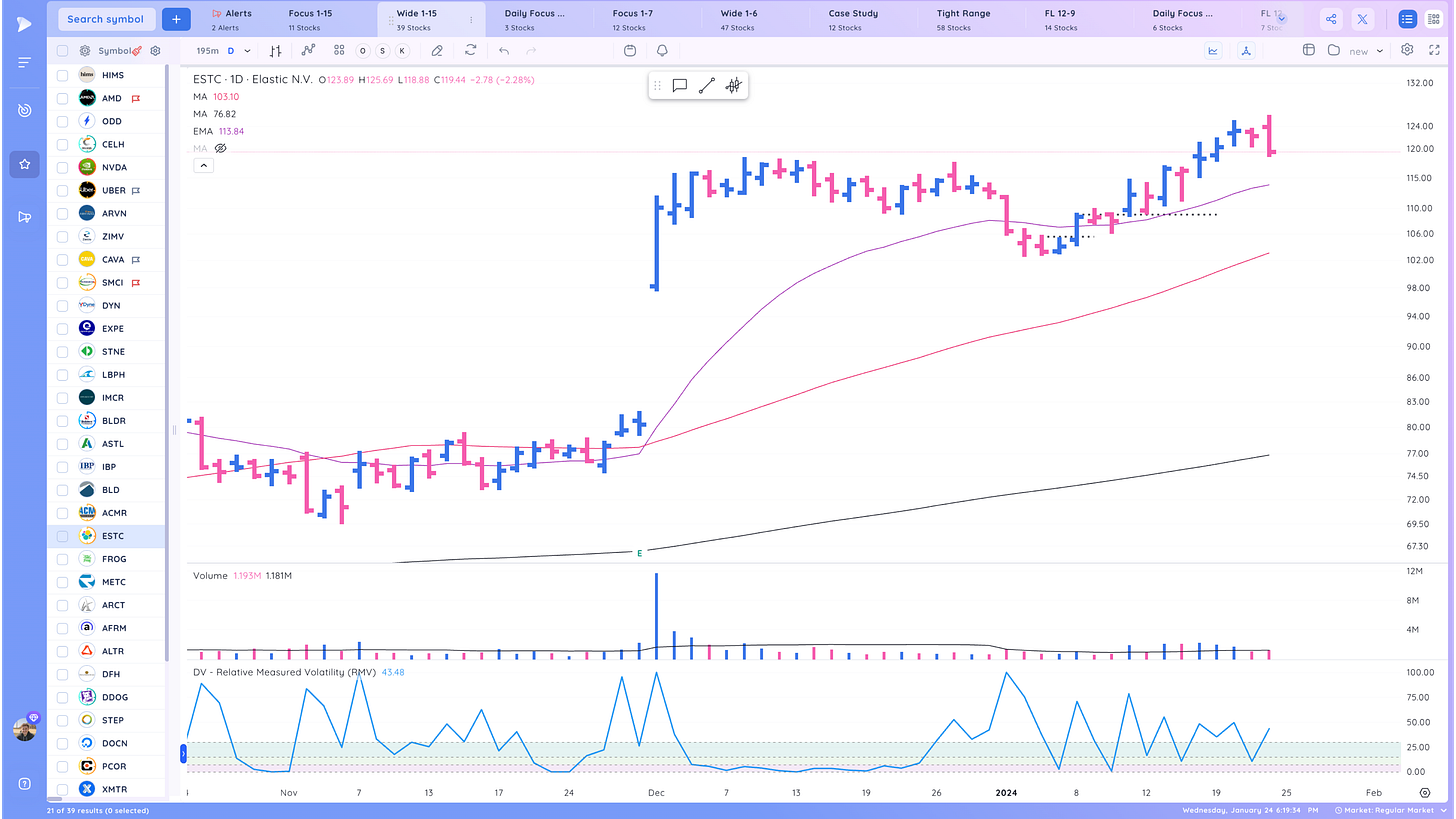Screen dimensions: 1456x819
Task: Select the candlestick measure tool in floating bar
Action: [733, 86]
